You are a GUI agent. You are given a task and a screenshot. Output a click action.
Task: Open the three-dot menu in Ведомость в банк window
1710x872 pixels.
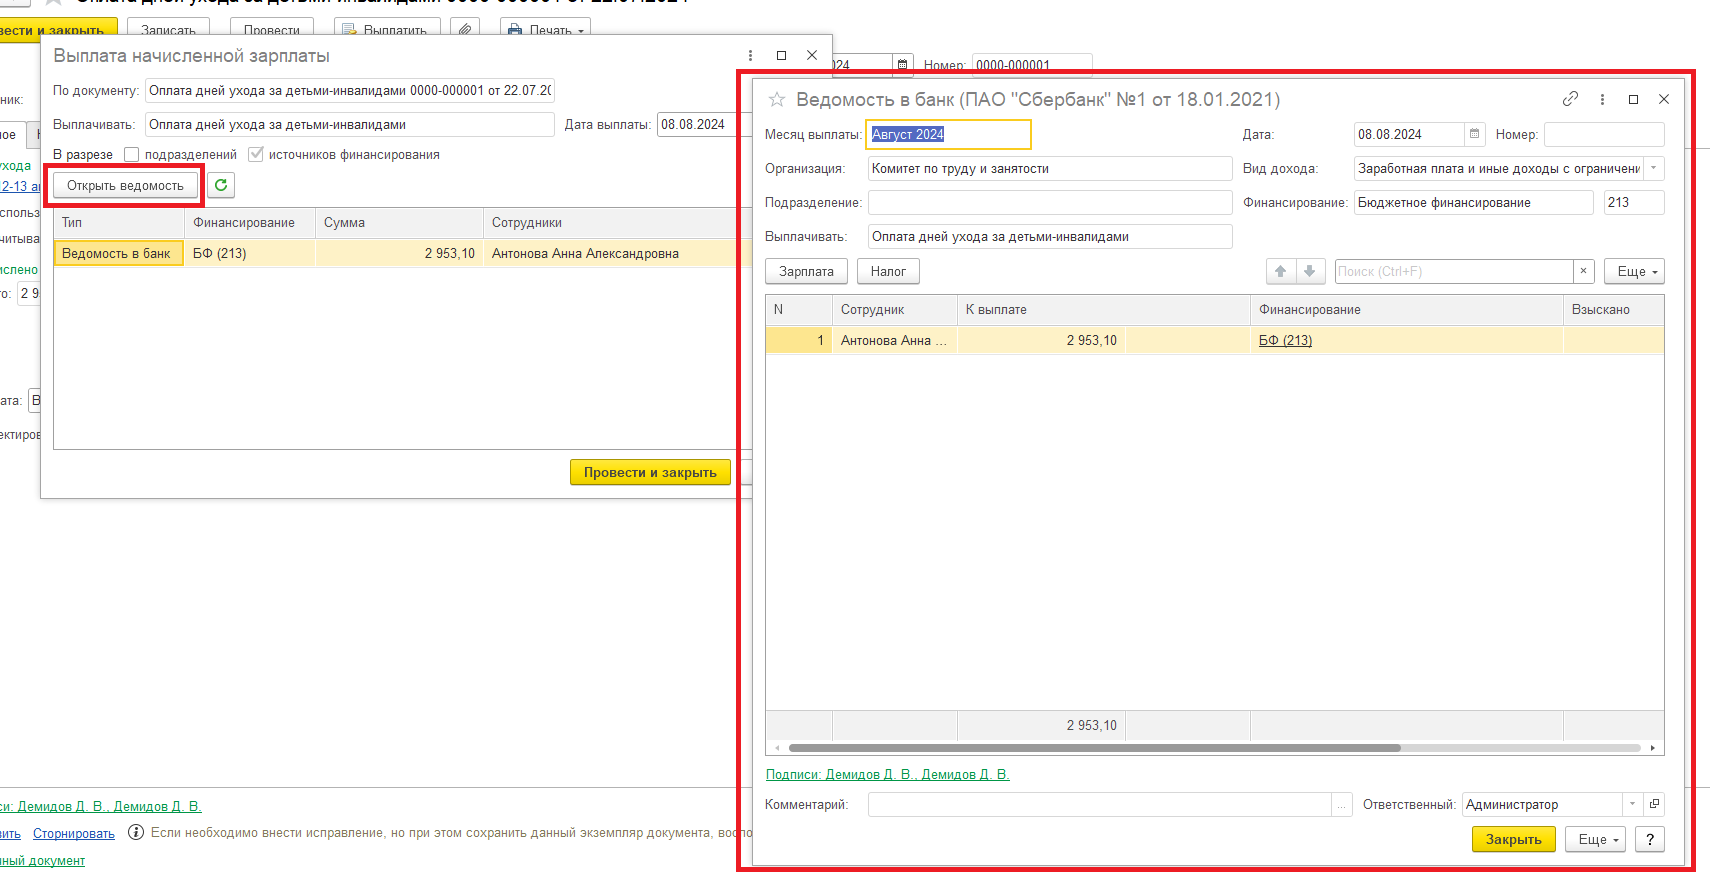1602,99
